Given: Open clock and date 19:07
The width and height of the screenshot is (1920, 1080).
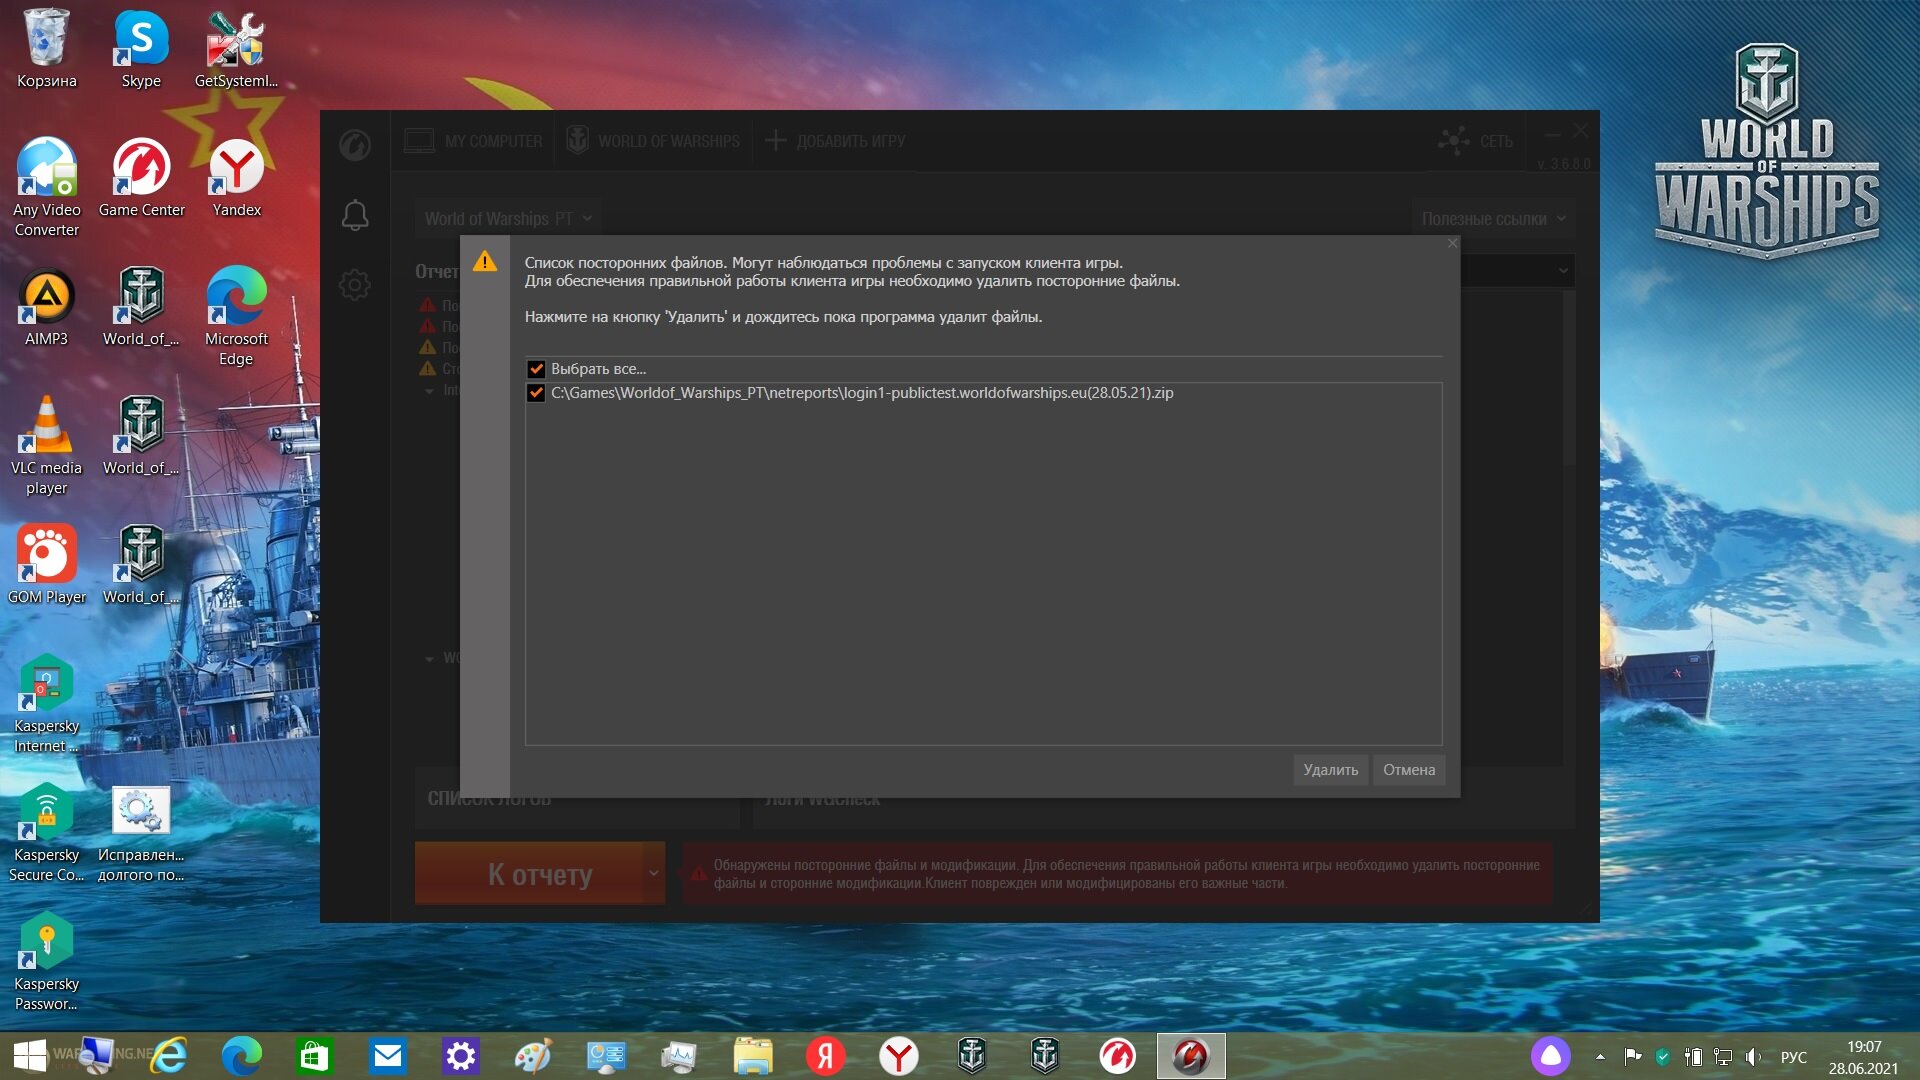Looking at the screenshot, I should click(x=1863, y=1057).
